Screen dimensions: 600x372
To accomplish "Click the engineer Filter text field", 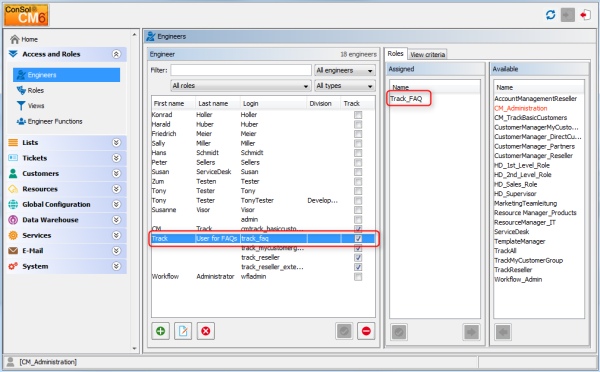I will pyautogui.click(x=241, y=70).
